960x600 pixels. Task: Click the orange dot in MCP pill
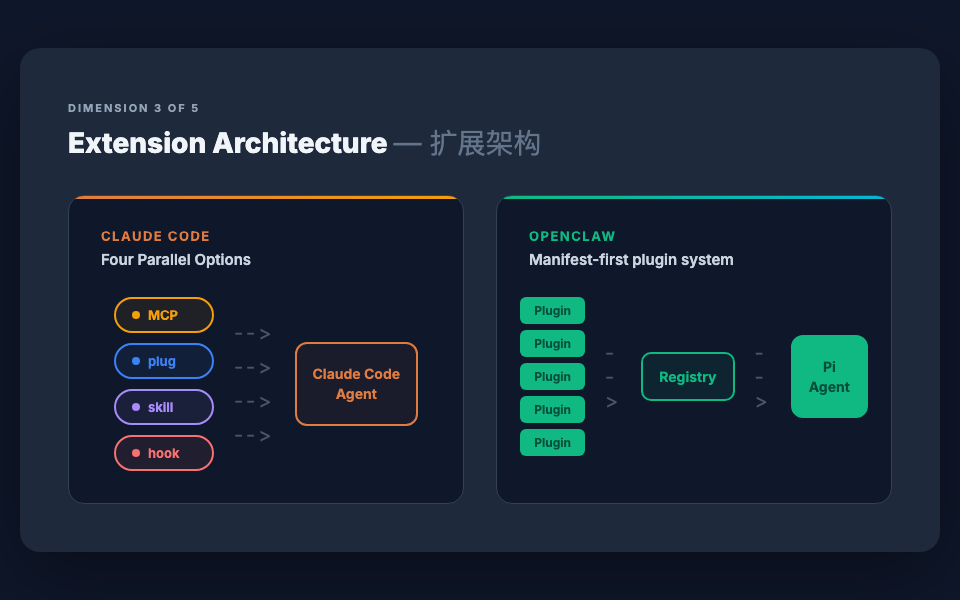(x=136, y=315)
